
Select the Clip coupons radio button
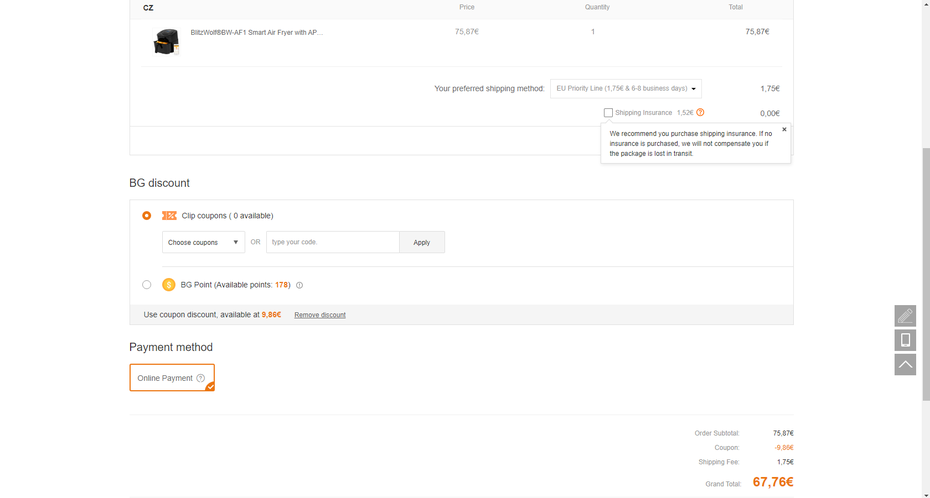click(146, 216)
